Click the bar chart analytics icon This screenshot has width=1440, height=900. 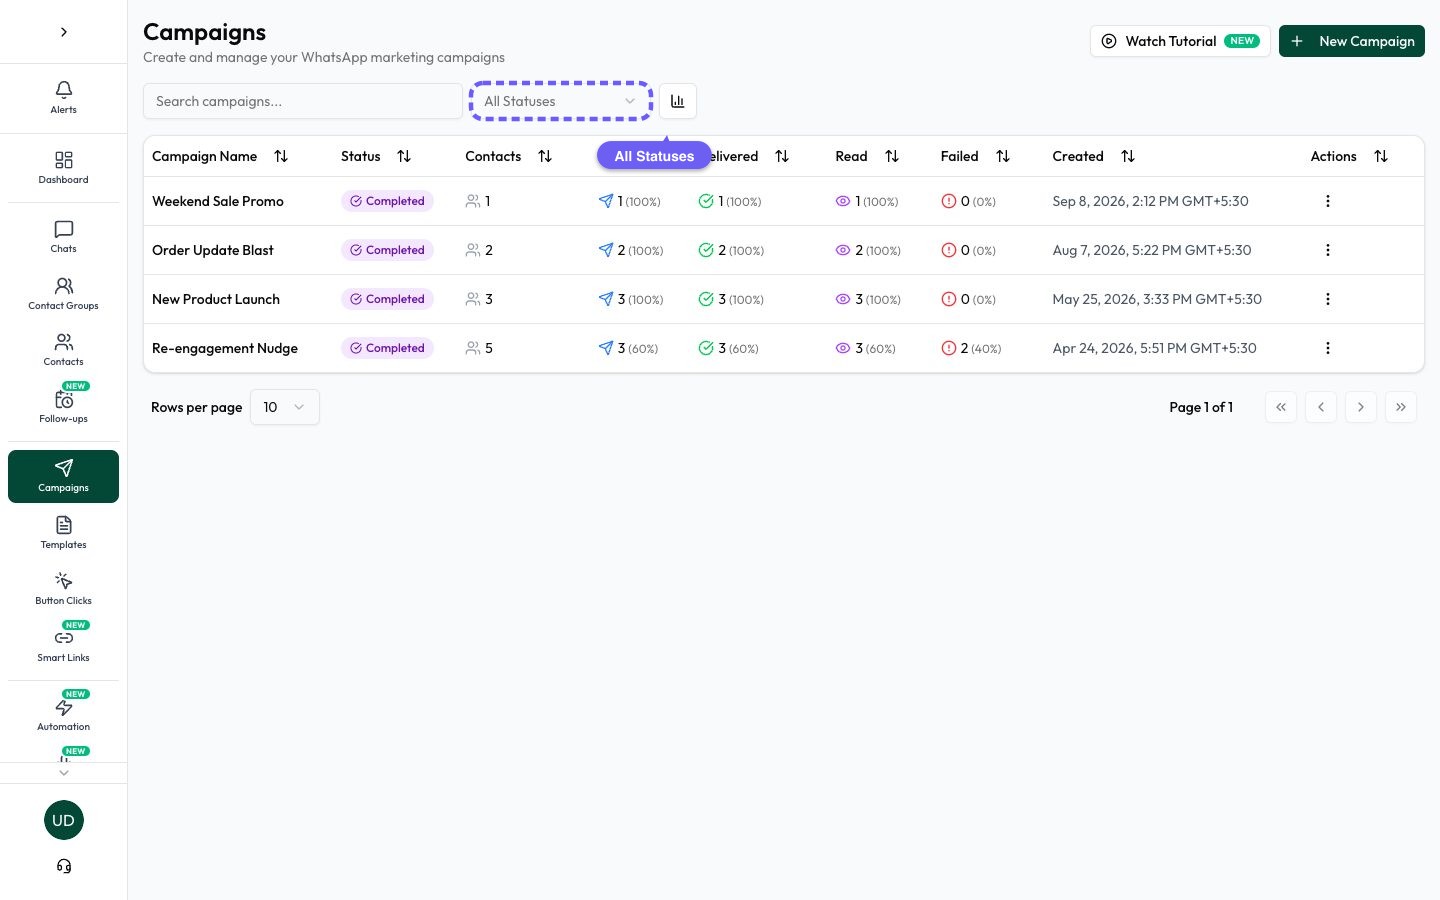click(x=678, y=101)
